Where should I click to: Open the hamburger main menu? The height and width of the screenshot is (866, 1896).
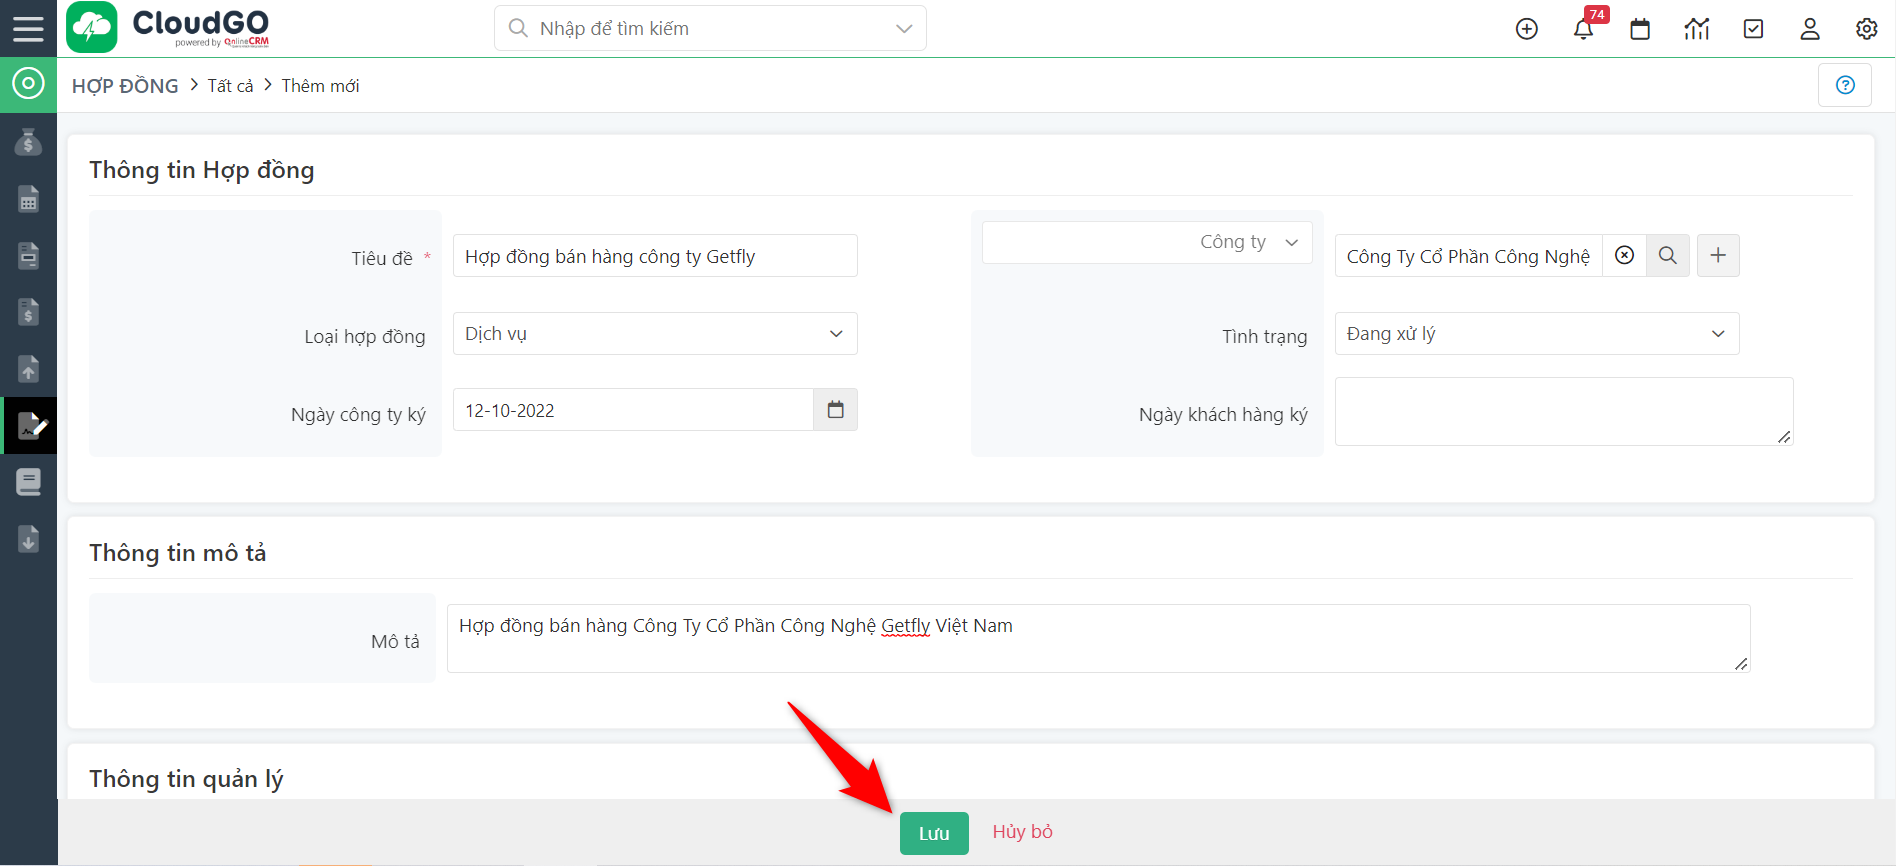[x=28, y=28]
